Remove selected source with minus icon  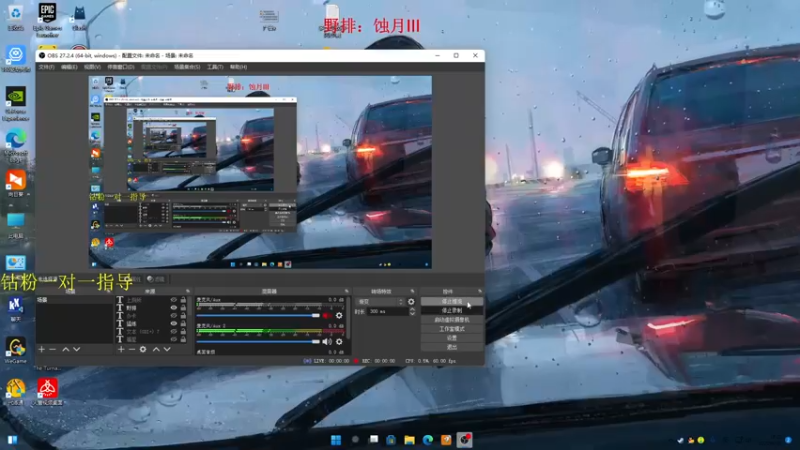132,349
